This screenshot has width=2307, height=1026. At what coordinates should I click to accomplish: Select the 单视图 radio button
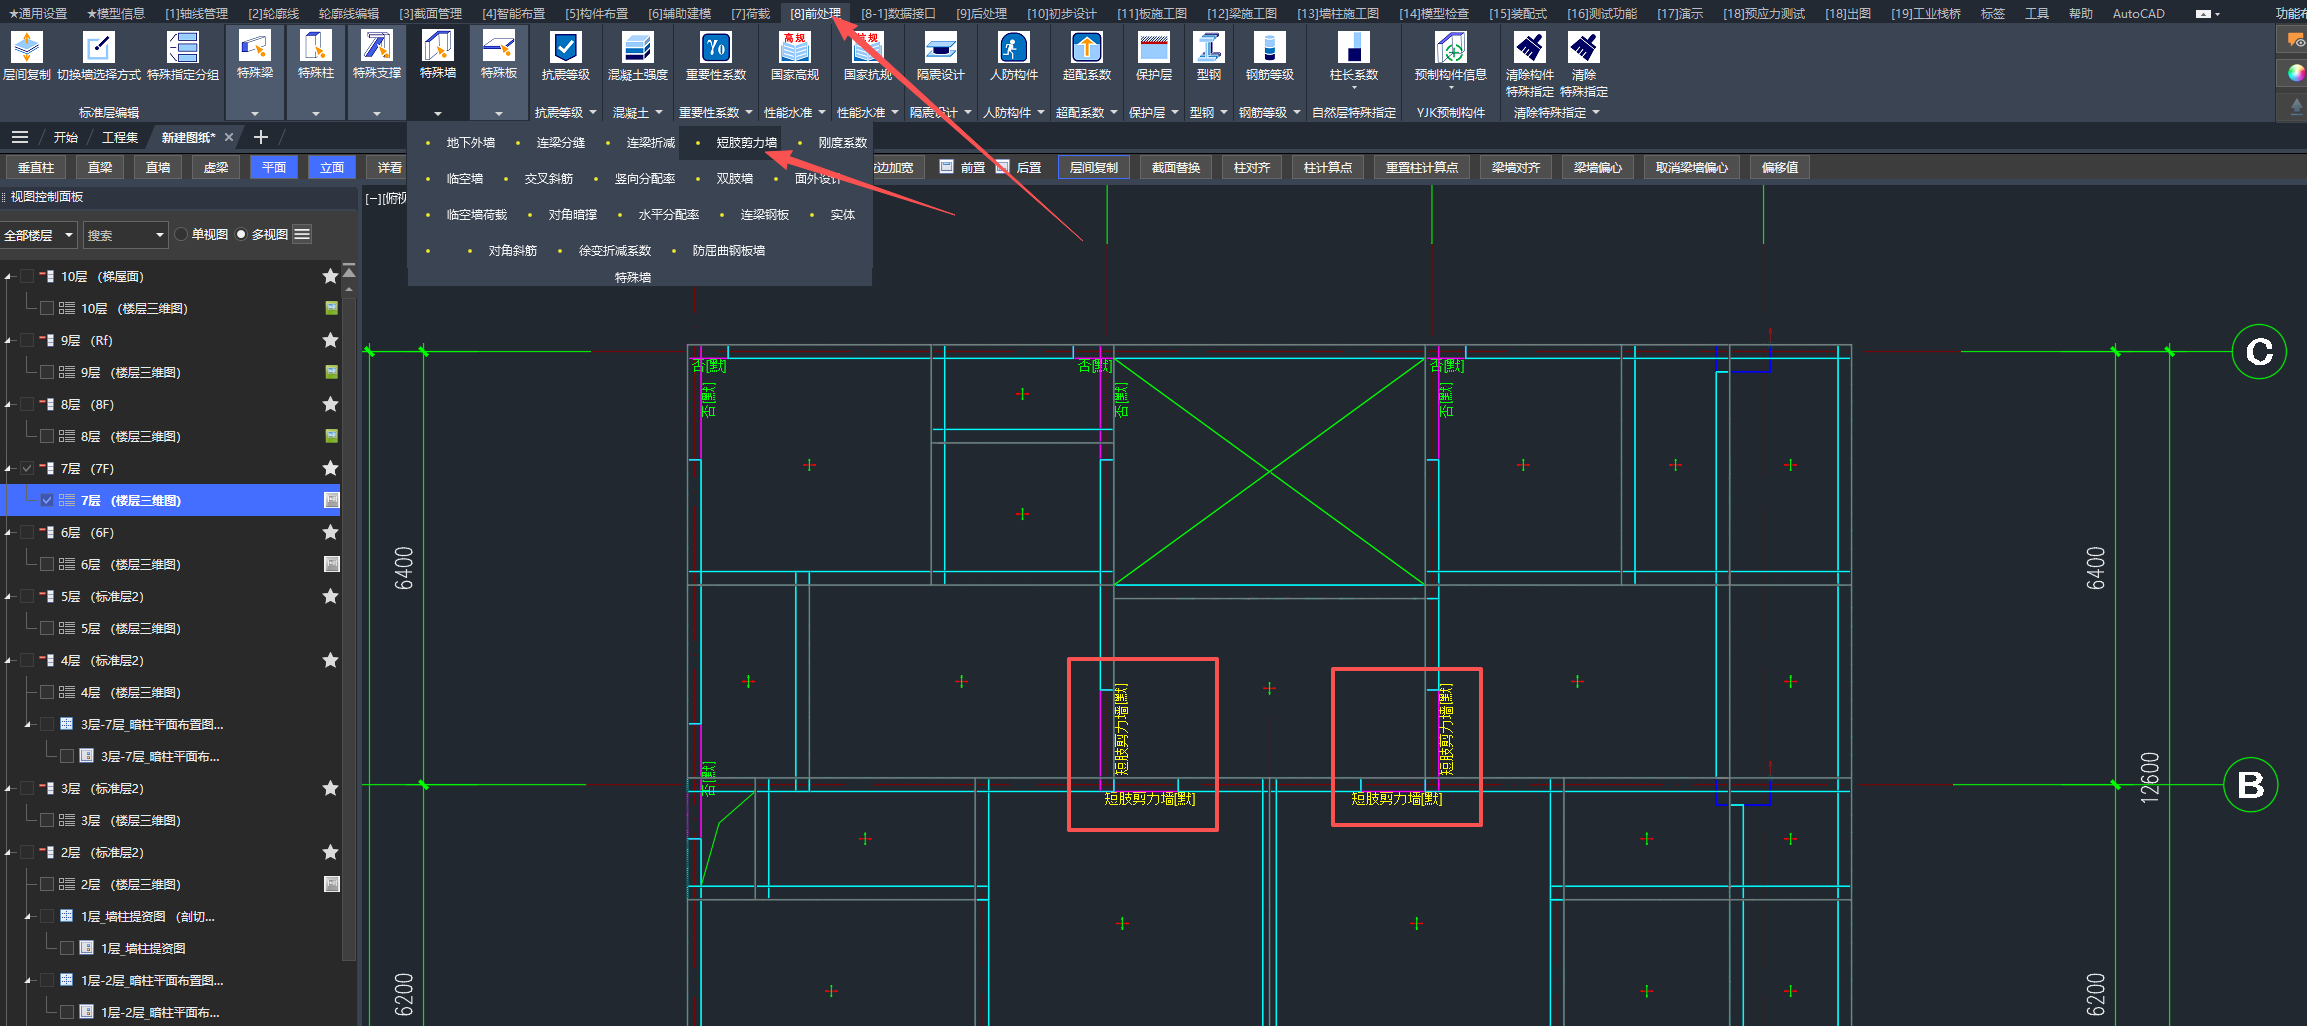point(181,234)
